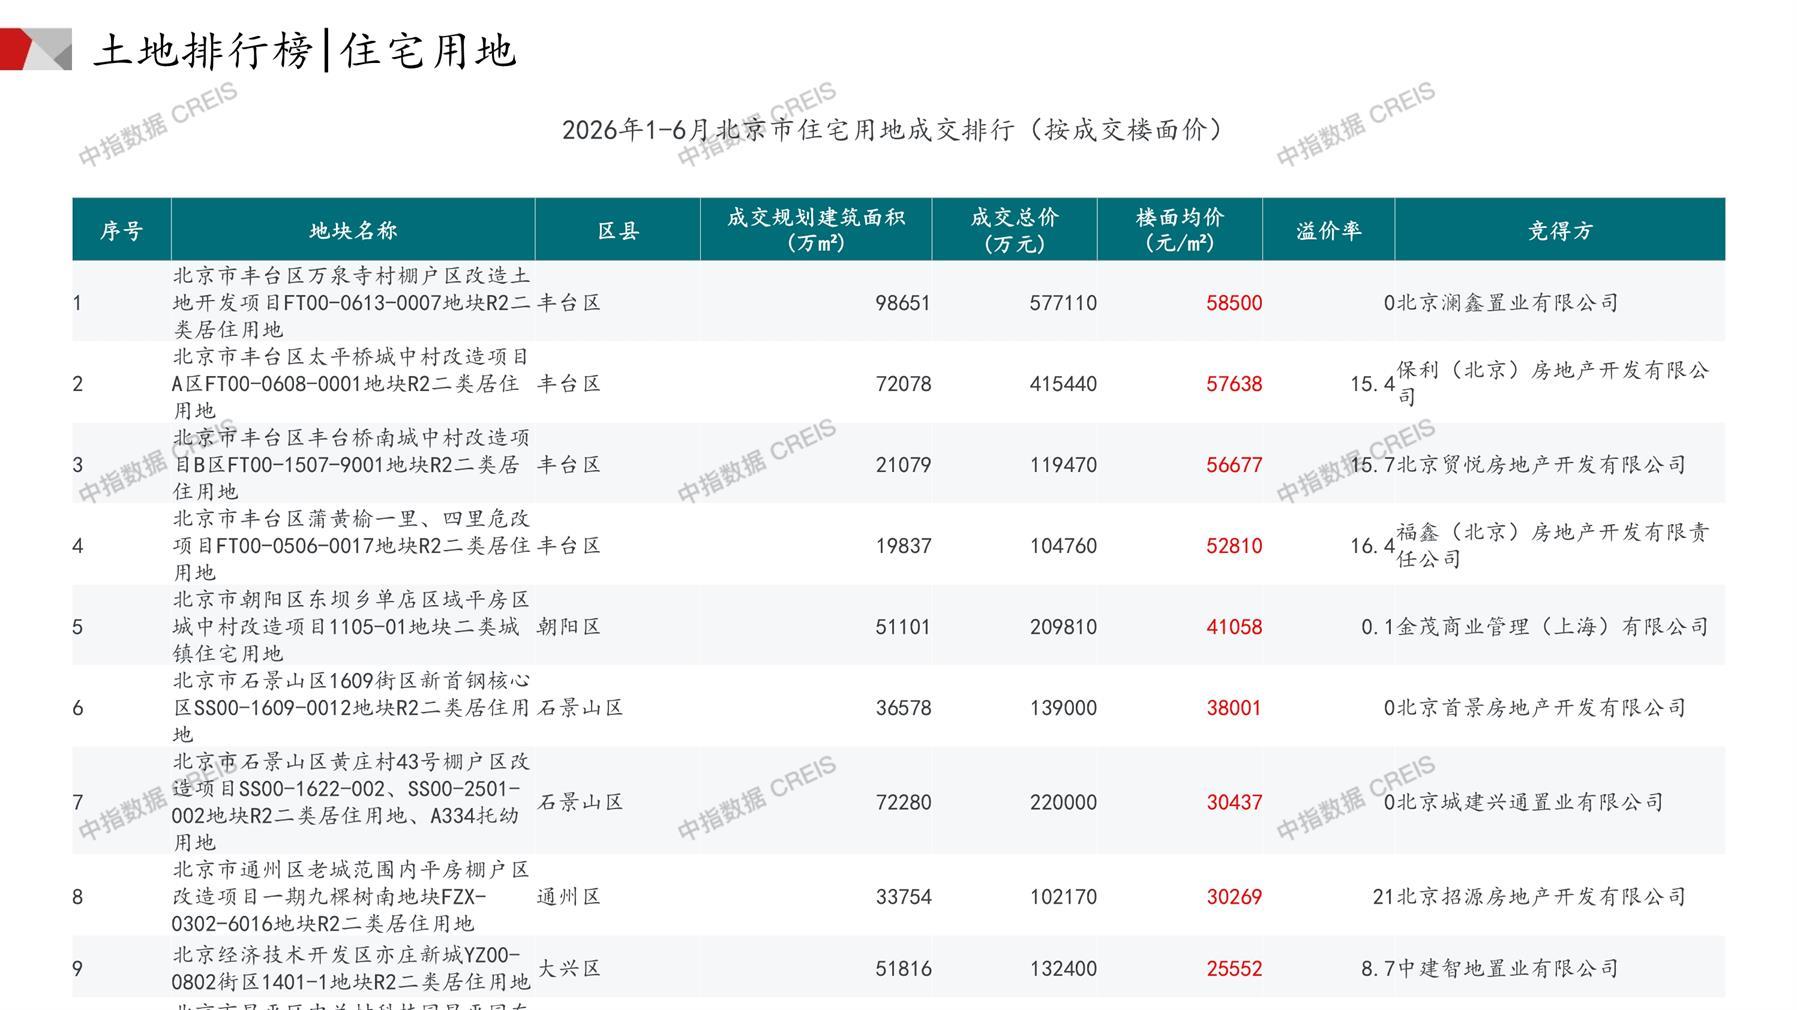Screen dimensions: 1797x1010
Task: Click building area value "72078"
Action: point(903,384)
